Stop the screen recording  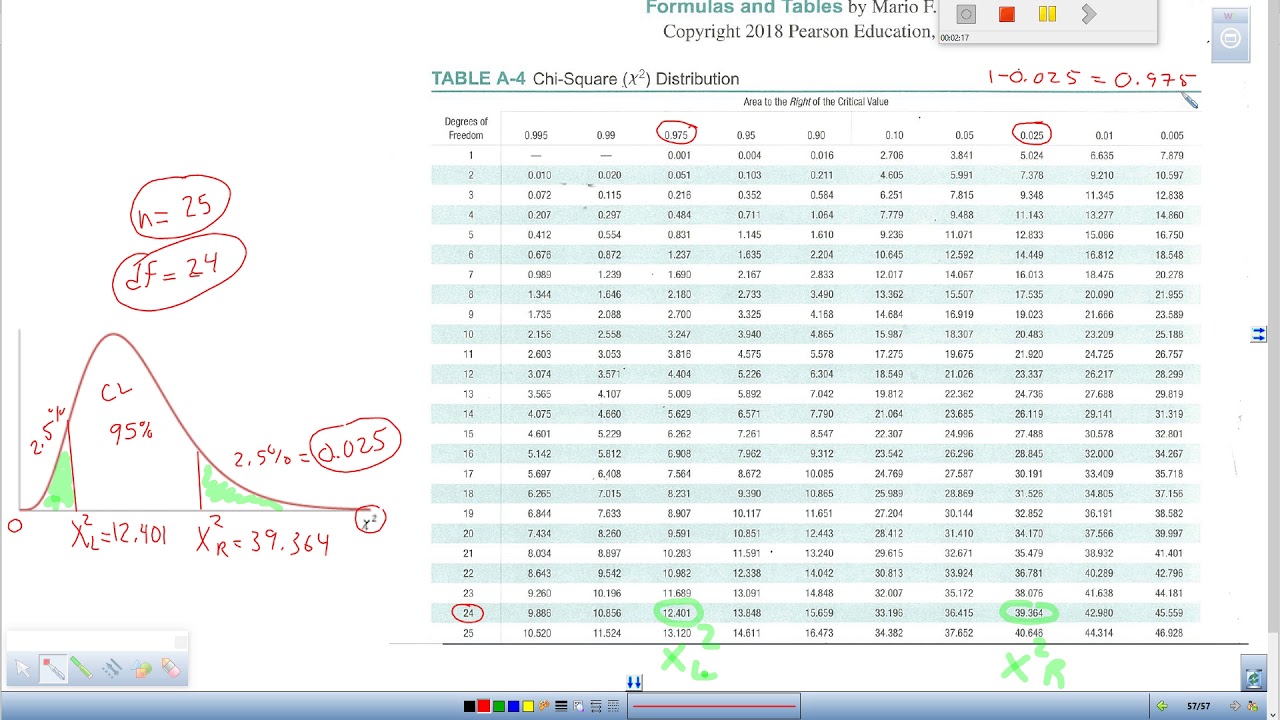pos(1007,14)
